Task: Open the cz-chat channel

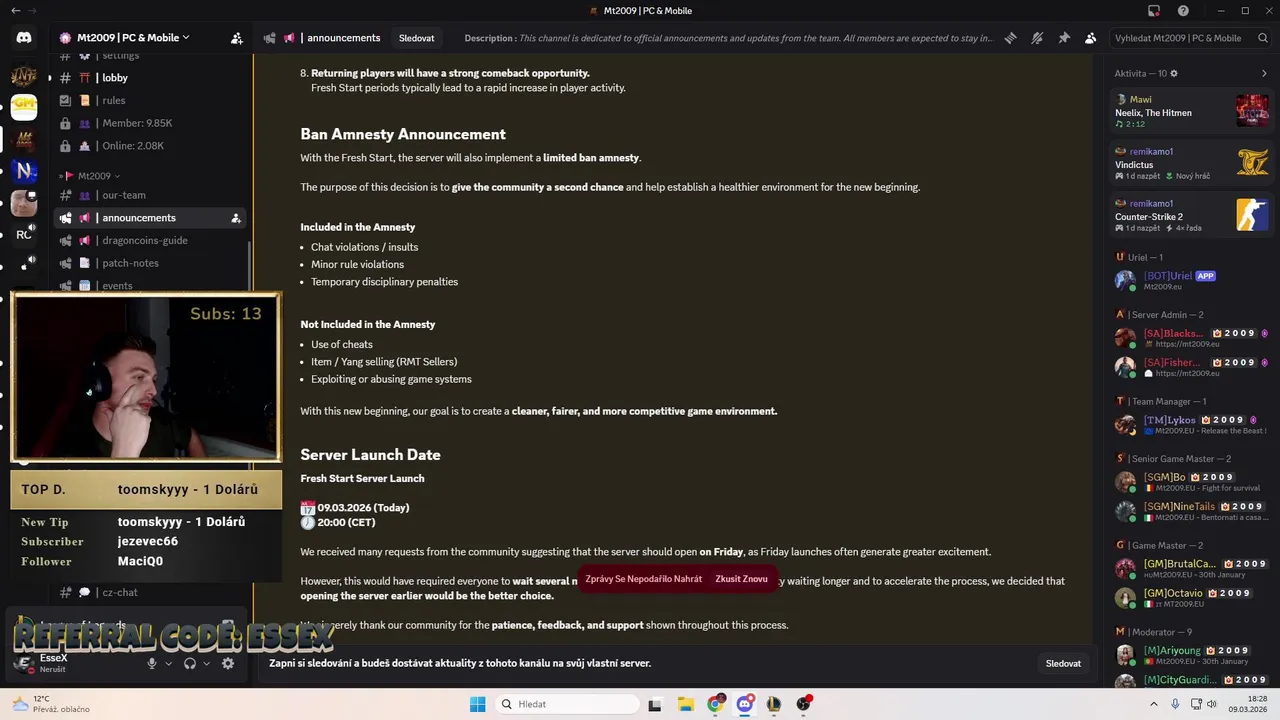Action: (x=150, y=592)
